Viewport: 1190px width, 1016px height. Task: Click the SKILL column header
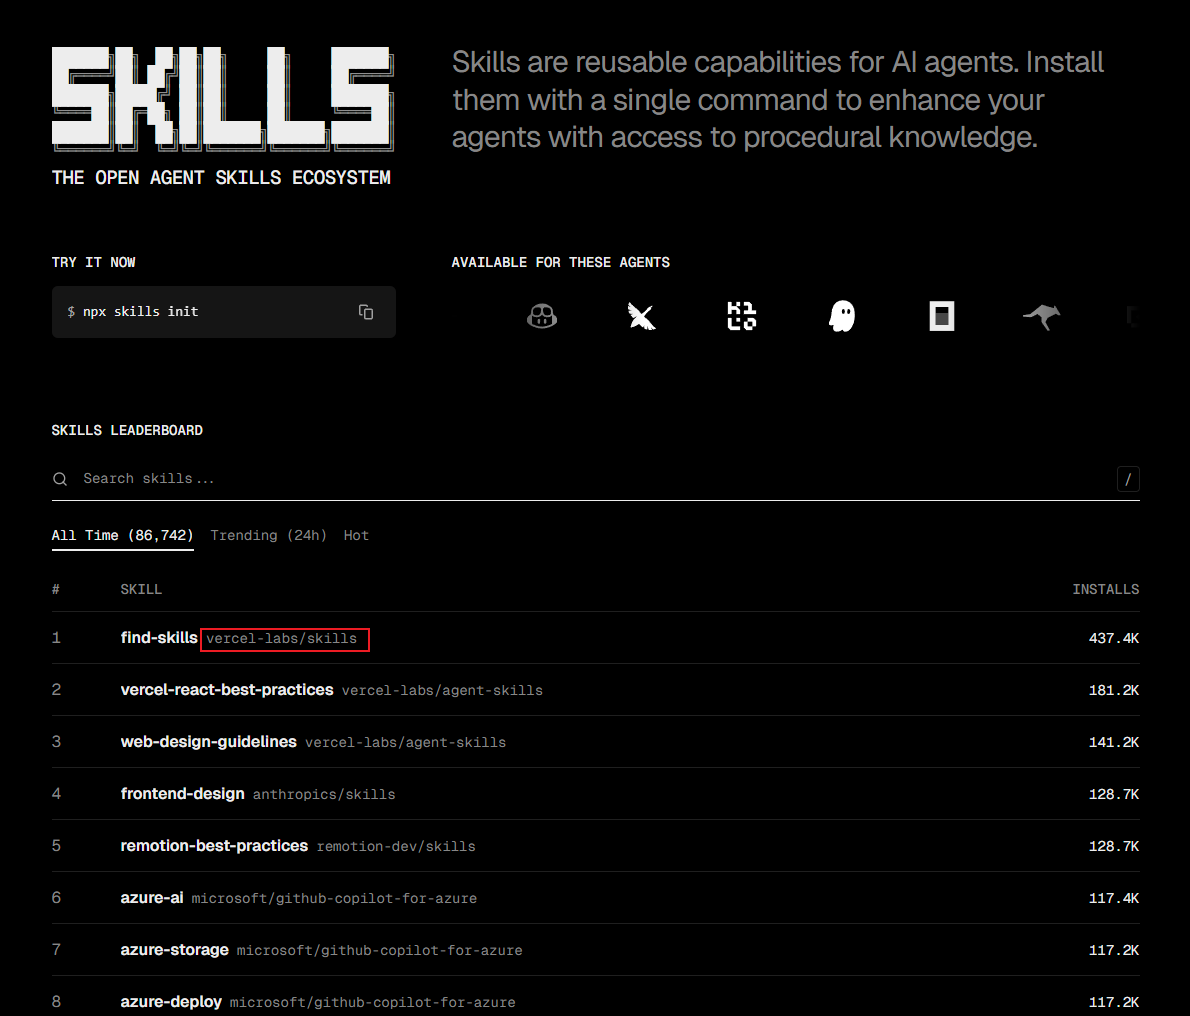coord(141,589)
